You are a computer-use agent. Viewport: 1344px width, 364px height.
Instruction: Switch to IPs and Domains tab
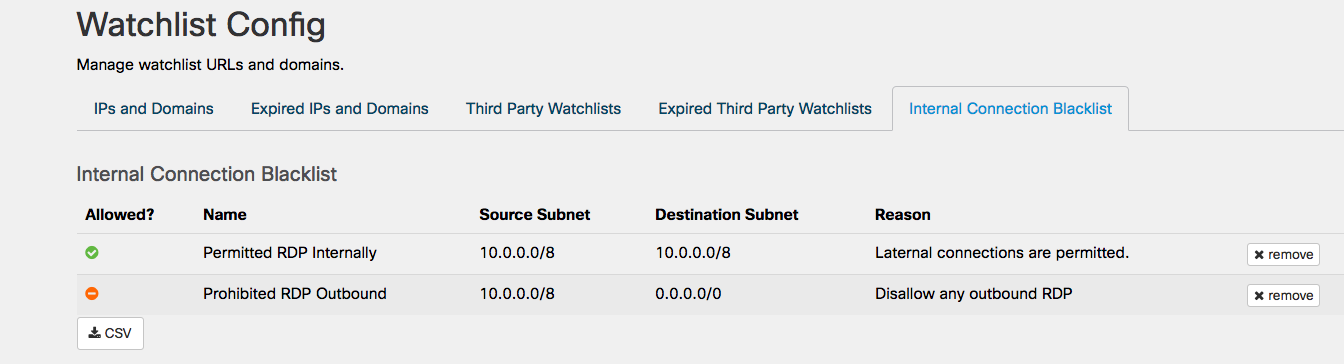pyautogui.click(x=154, y=109)
